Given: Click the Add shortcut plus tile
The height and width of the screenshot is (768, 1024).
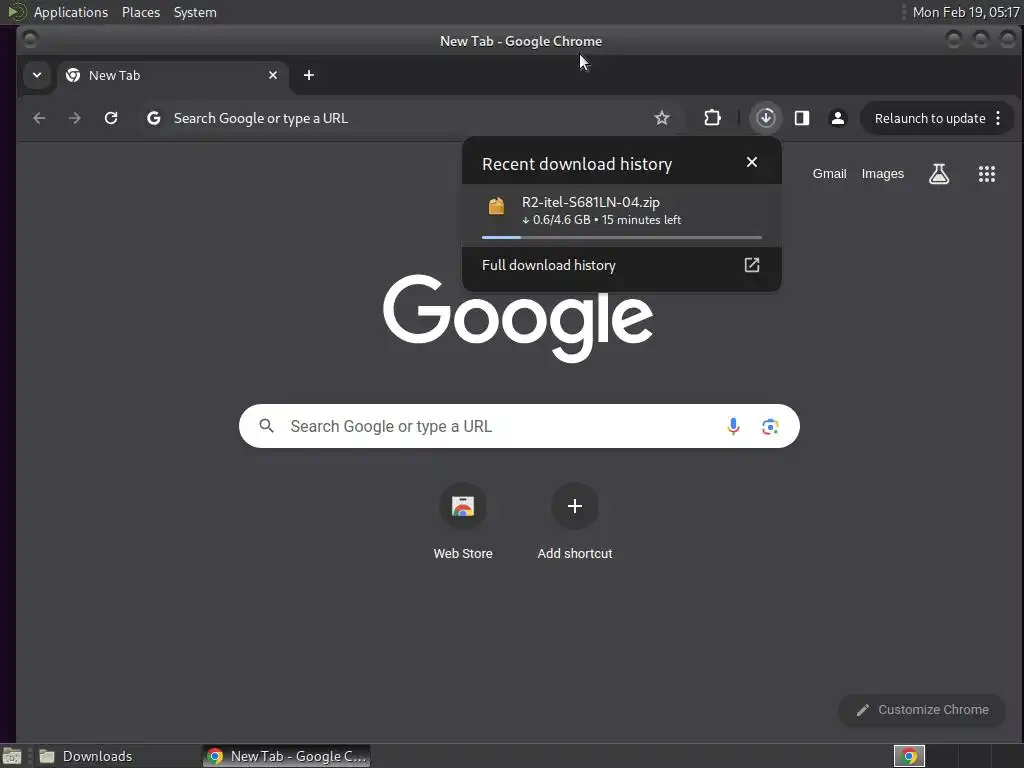Looking at the screenshot, I should (x=575, y=506).
